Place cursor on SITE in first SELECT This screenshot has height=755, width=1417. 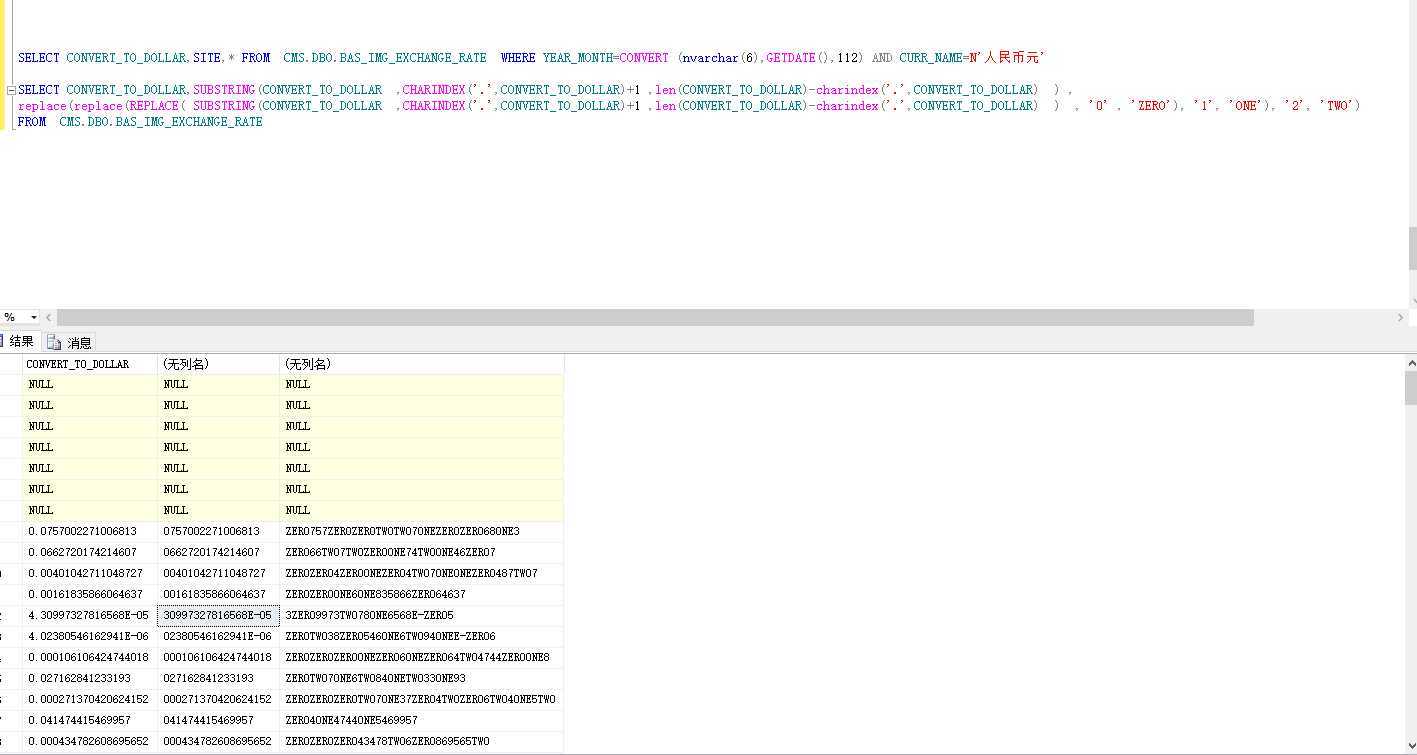207,58
